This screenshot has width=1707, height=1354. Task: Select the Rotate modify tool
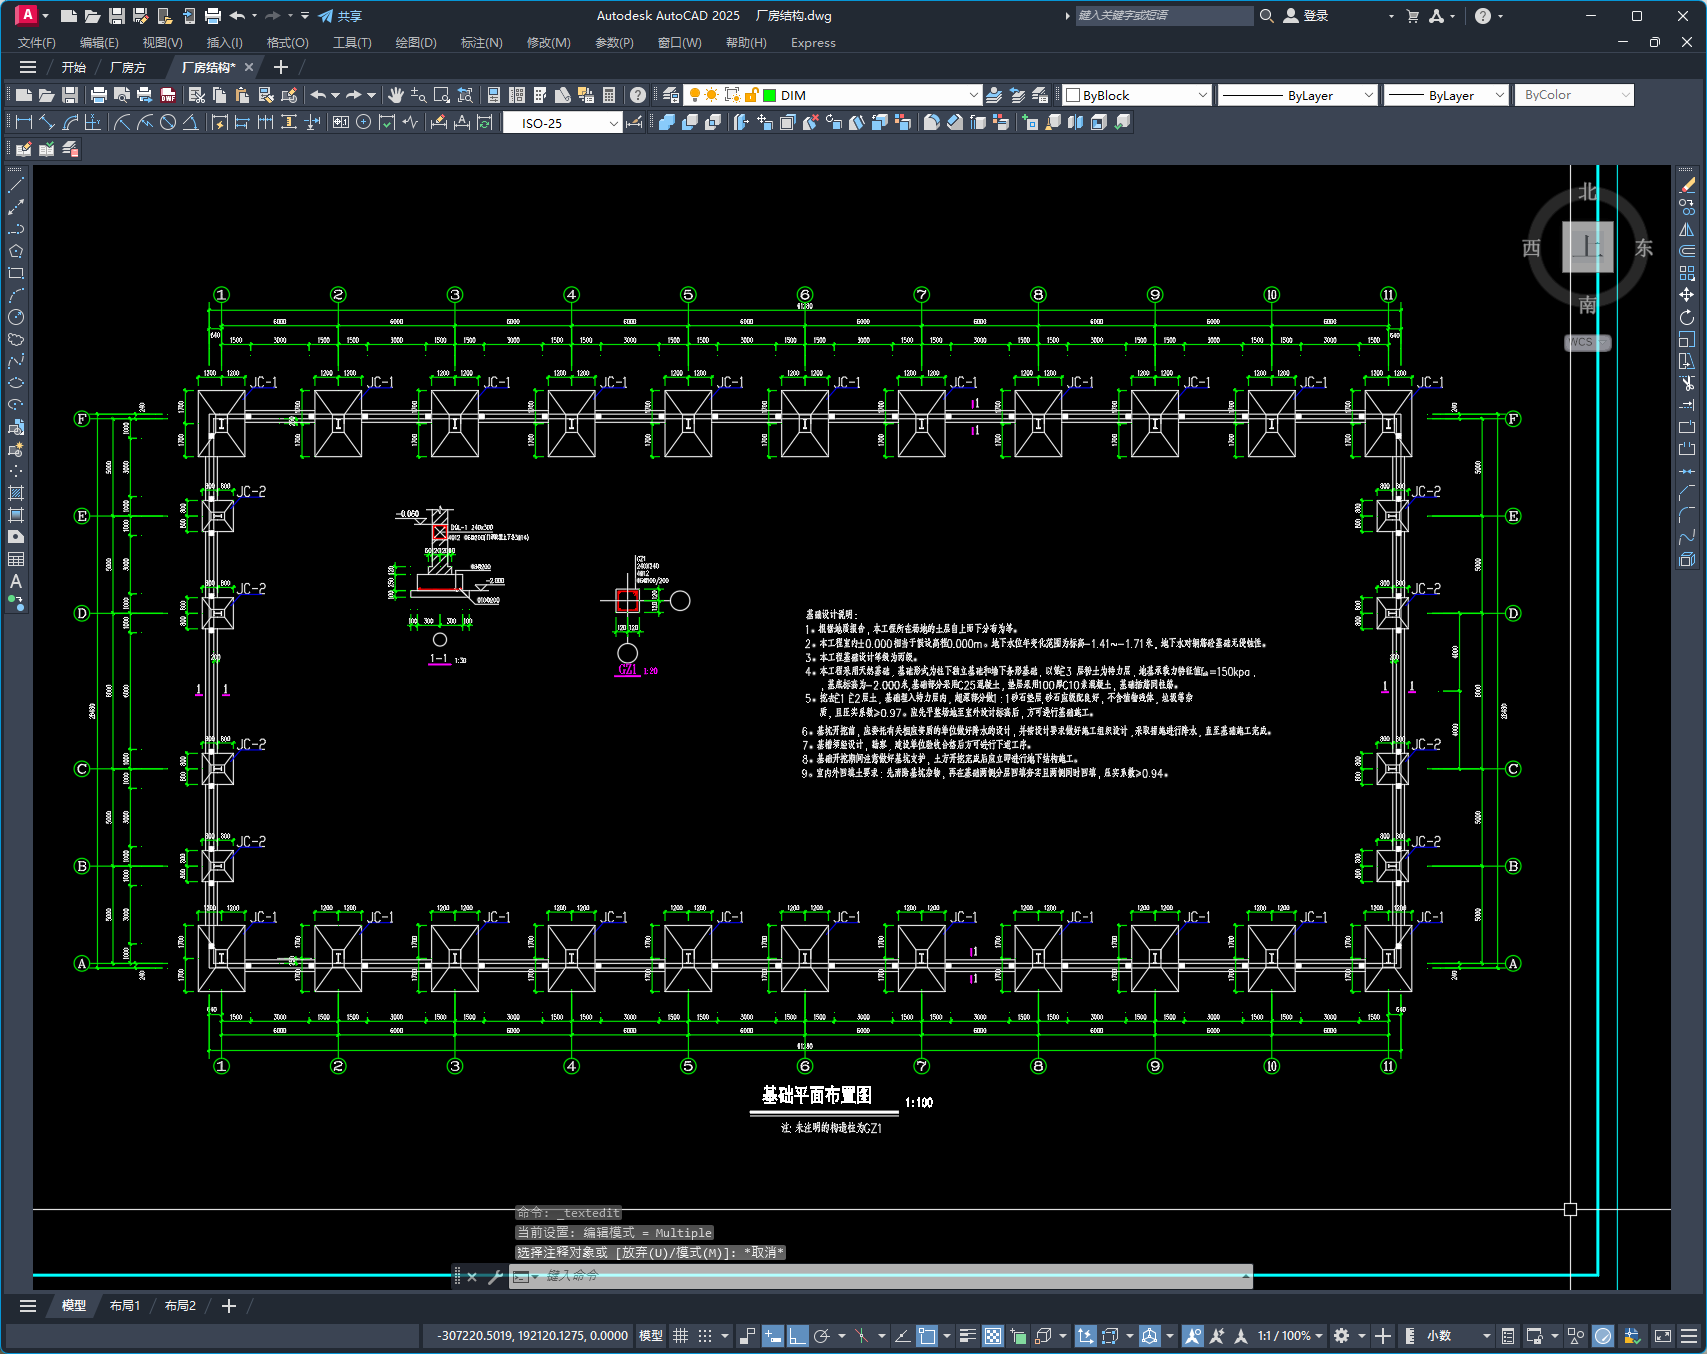[1687, 317]
